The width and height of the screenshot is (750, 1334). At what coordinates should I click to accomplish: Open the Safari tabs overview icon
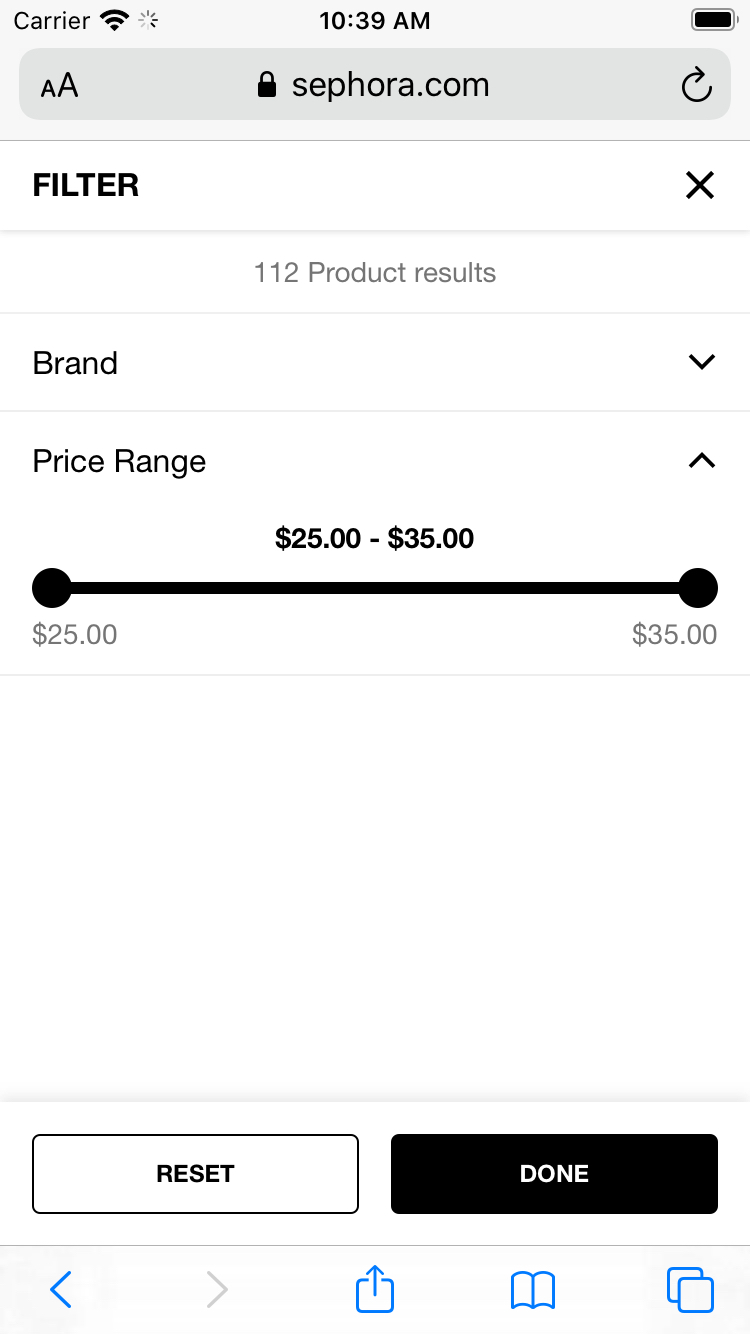pos(690,1289)
